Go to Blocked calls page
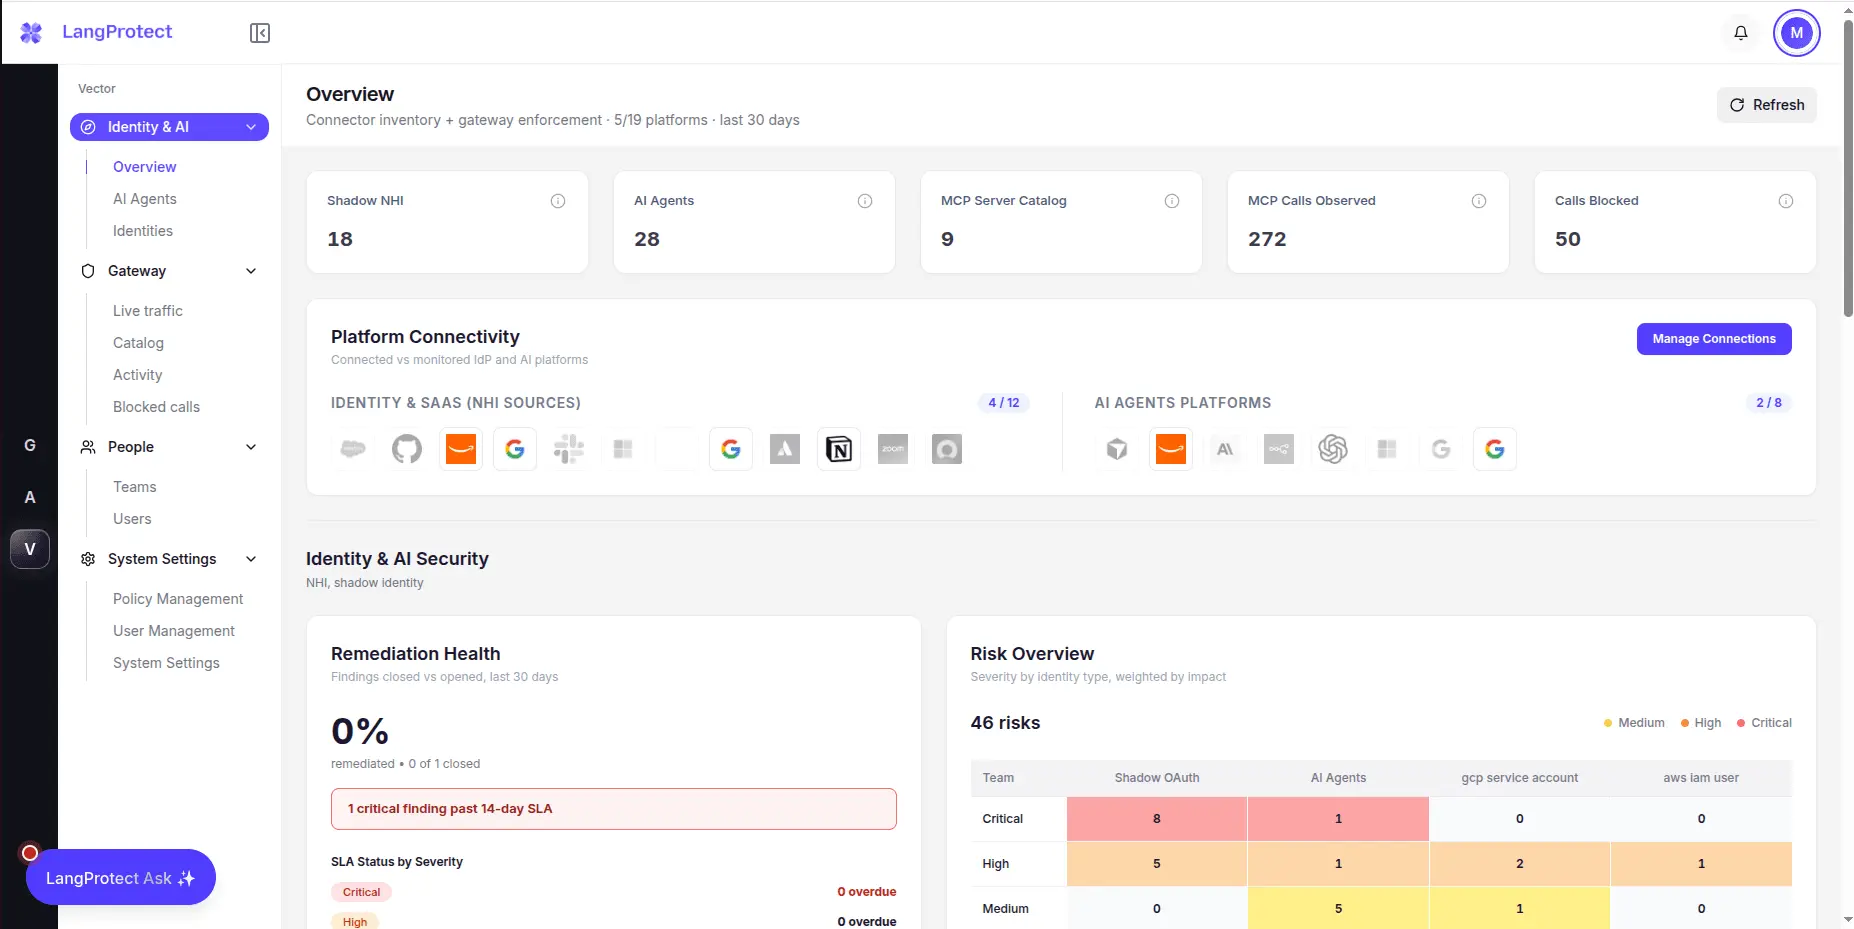This screenshot has width=1854, height=929. [x=156, y=407]
